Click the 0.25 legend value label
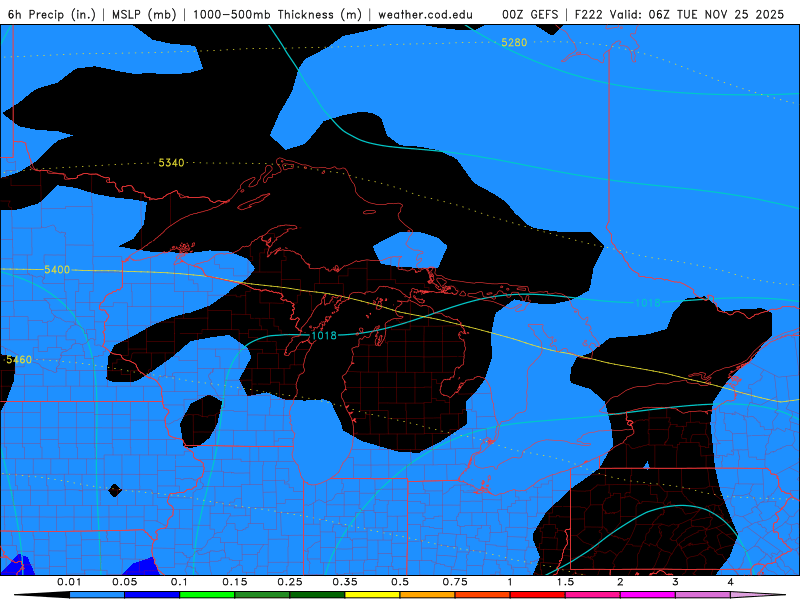The image size is (800, 600). point(290,582)
